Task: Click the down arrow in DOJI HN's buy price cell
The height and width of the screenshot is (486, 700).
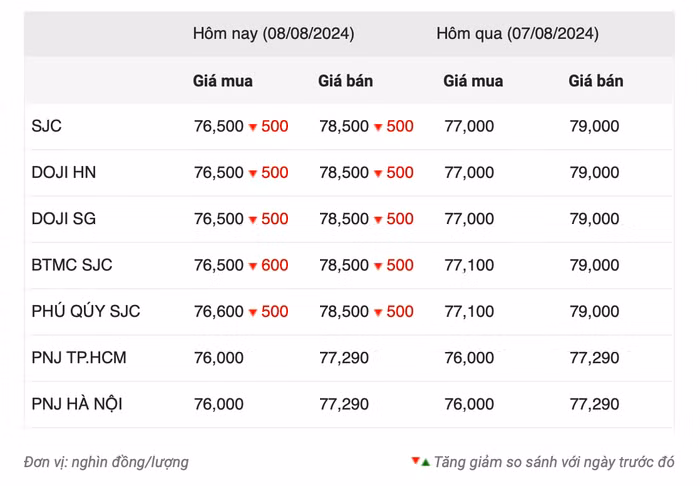Action: pos(253,173)
